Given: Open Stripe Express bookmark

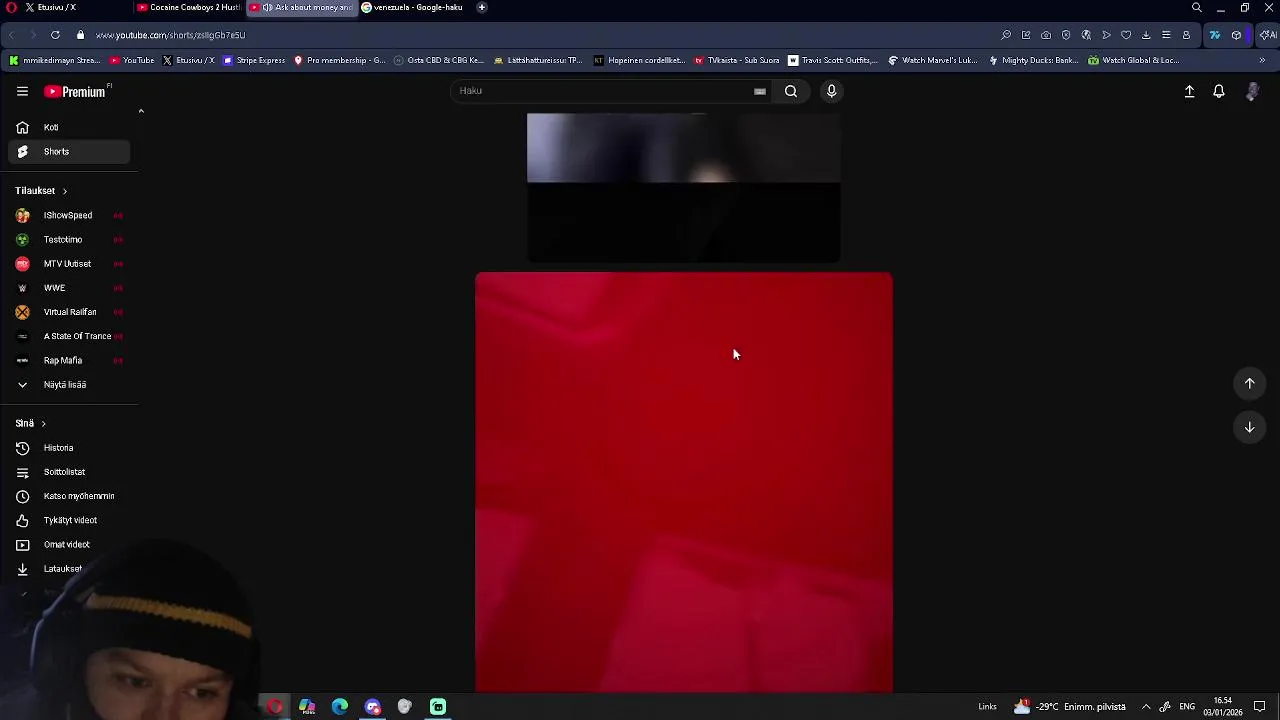Looking at the screenshot, I should click(x=254, y=60).
